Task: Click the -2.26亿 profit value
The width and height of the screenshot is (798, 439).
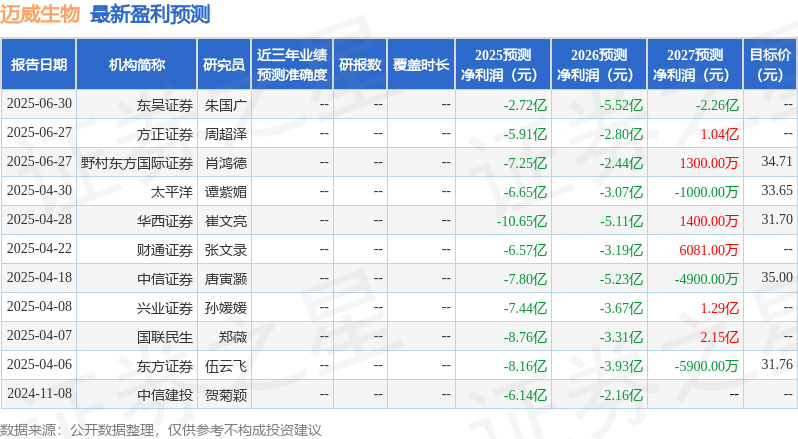Action: click(717, 105)
